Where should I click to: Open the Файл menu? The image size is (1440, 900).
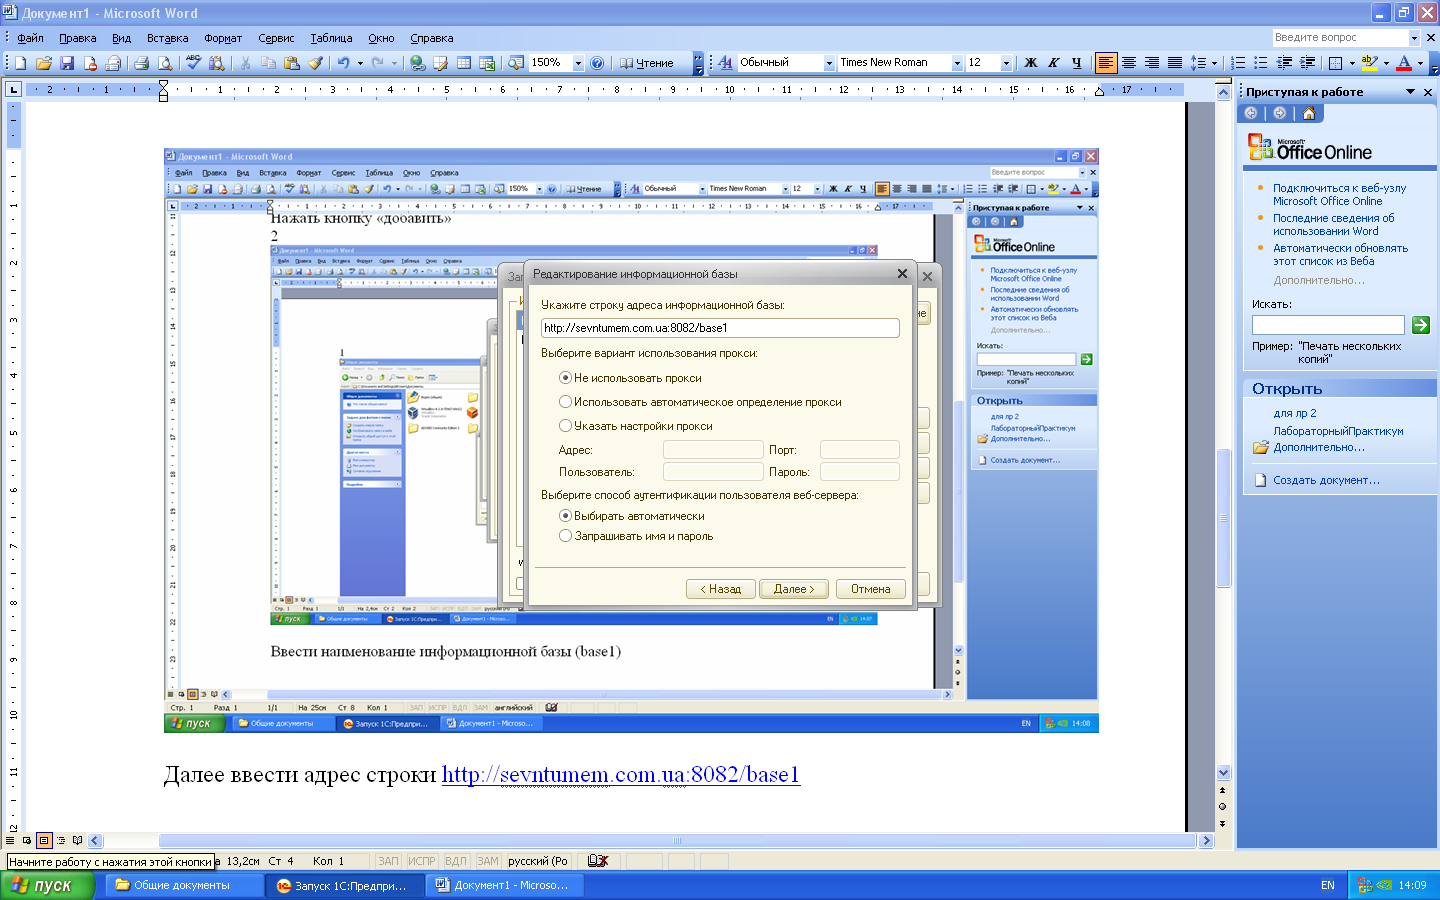[31, 38]
